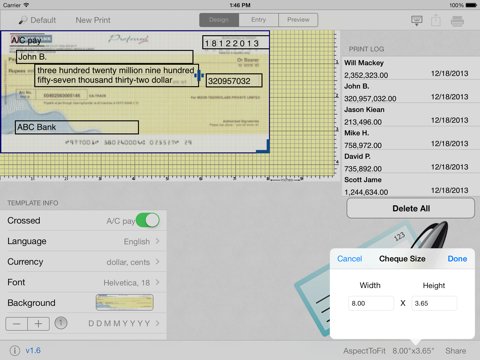Tap the v1.6 version link
The width and height of the screenshot is (480, 360).
[33, 350]
